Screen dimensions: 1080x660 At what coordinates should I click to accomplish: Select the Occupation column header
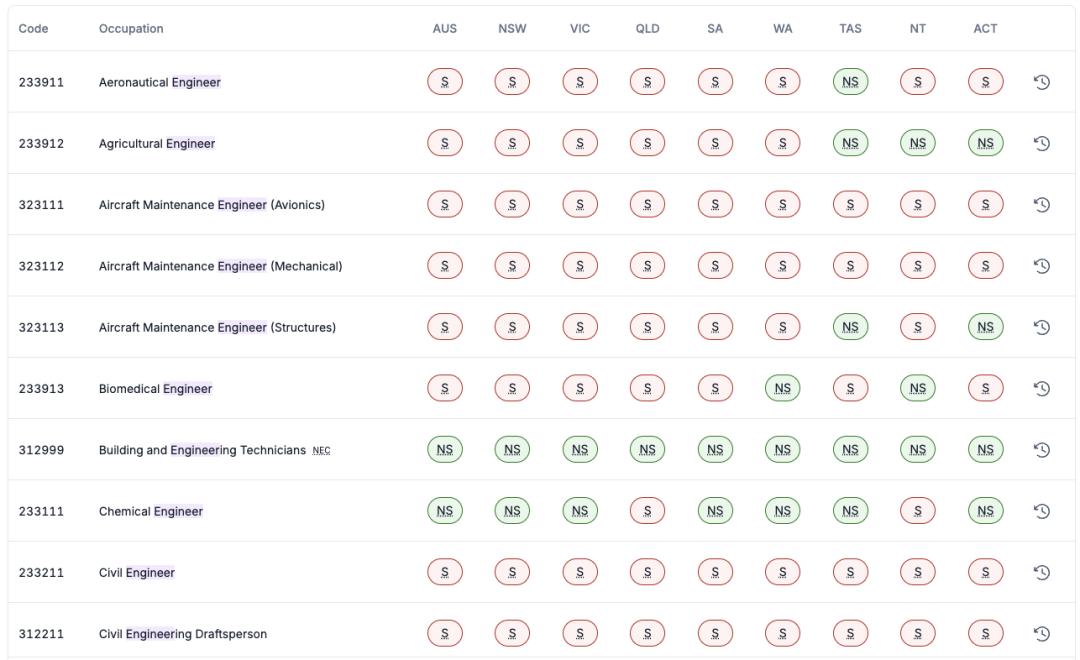pyautogui.click(x=131, y=29)
